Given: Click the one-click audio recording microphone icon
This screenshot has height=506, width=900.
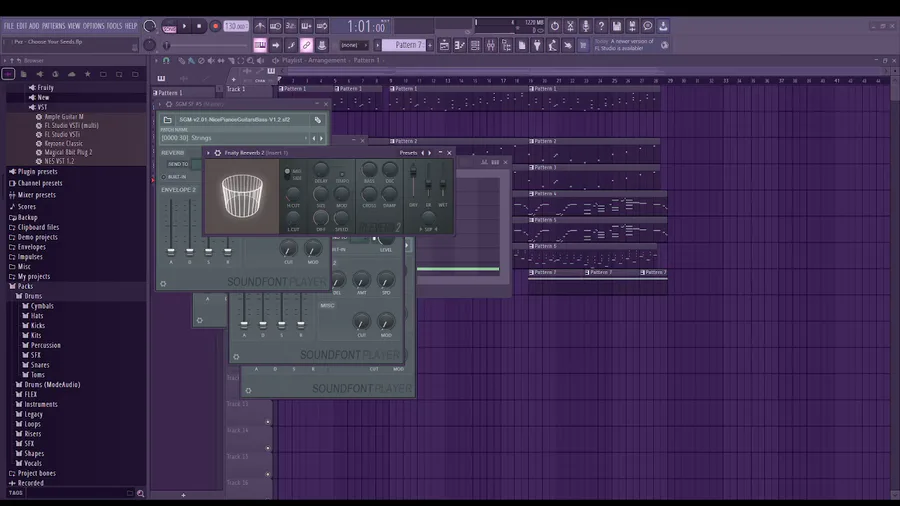Looking at the screenshot, I should [585, 26].
